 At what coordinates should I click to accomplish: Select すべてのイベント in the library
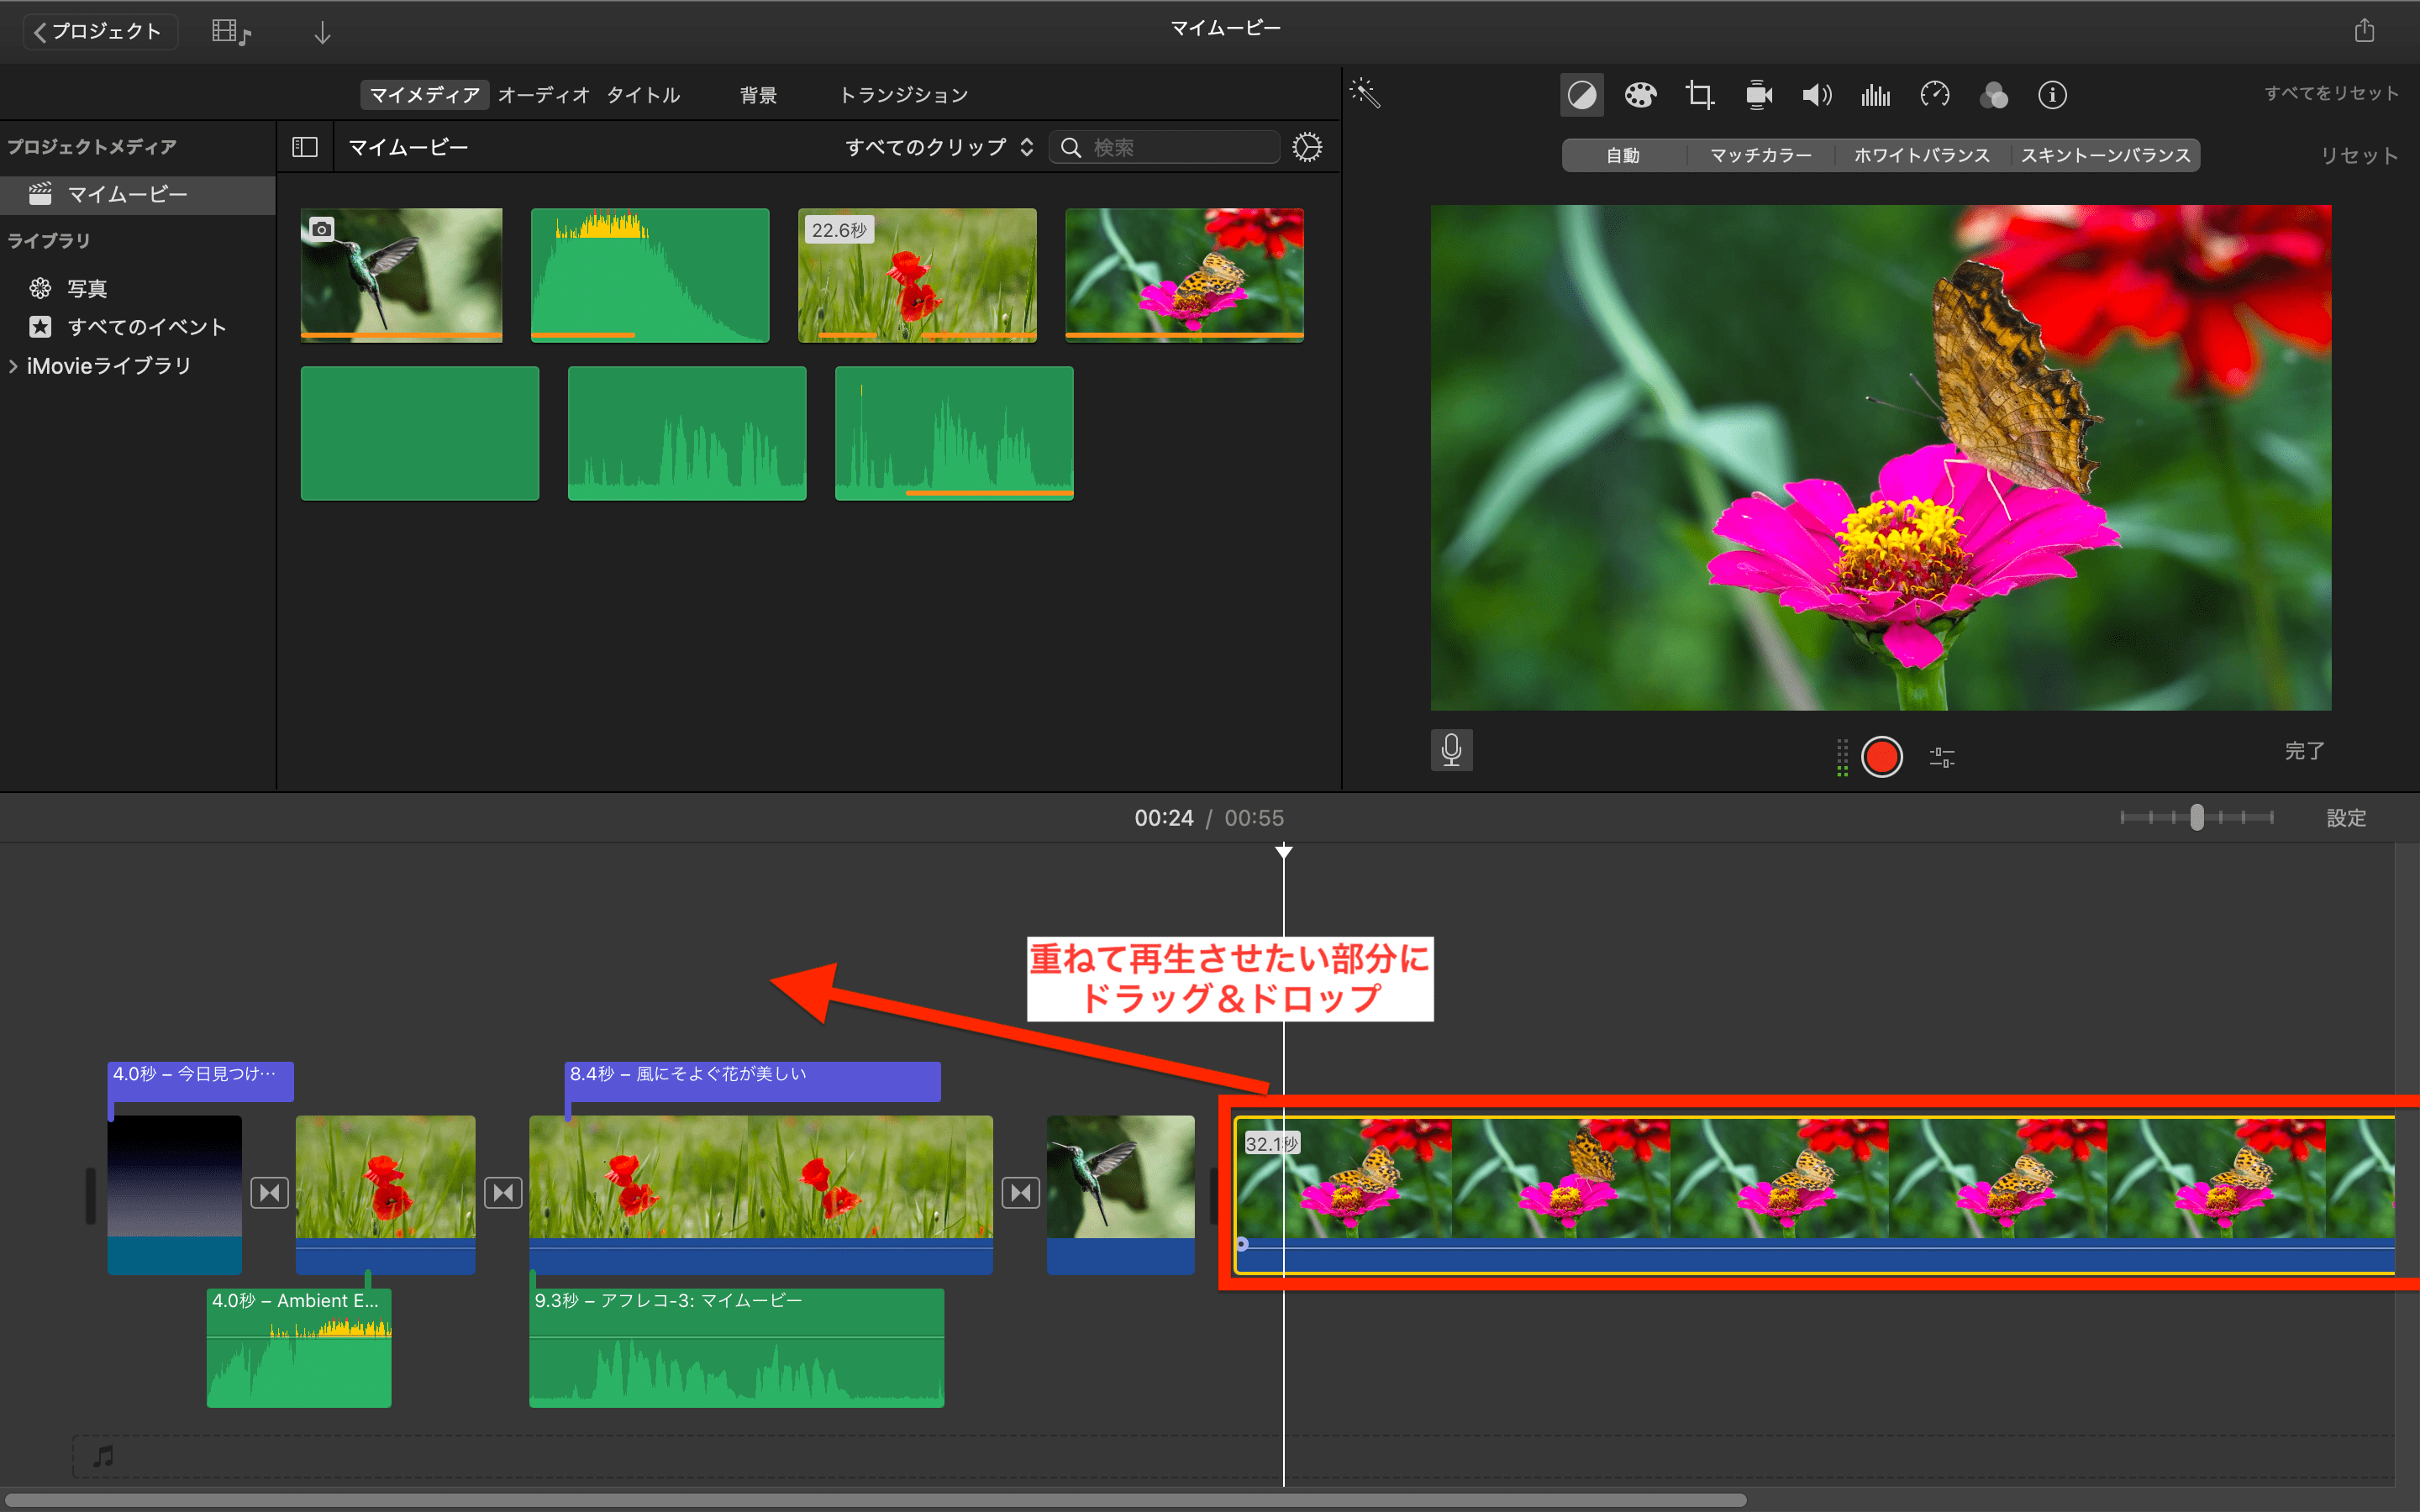(146, 327)
